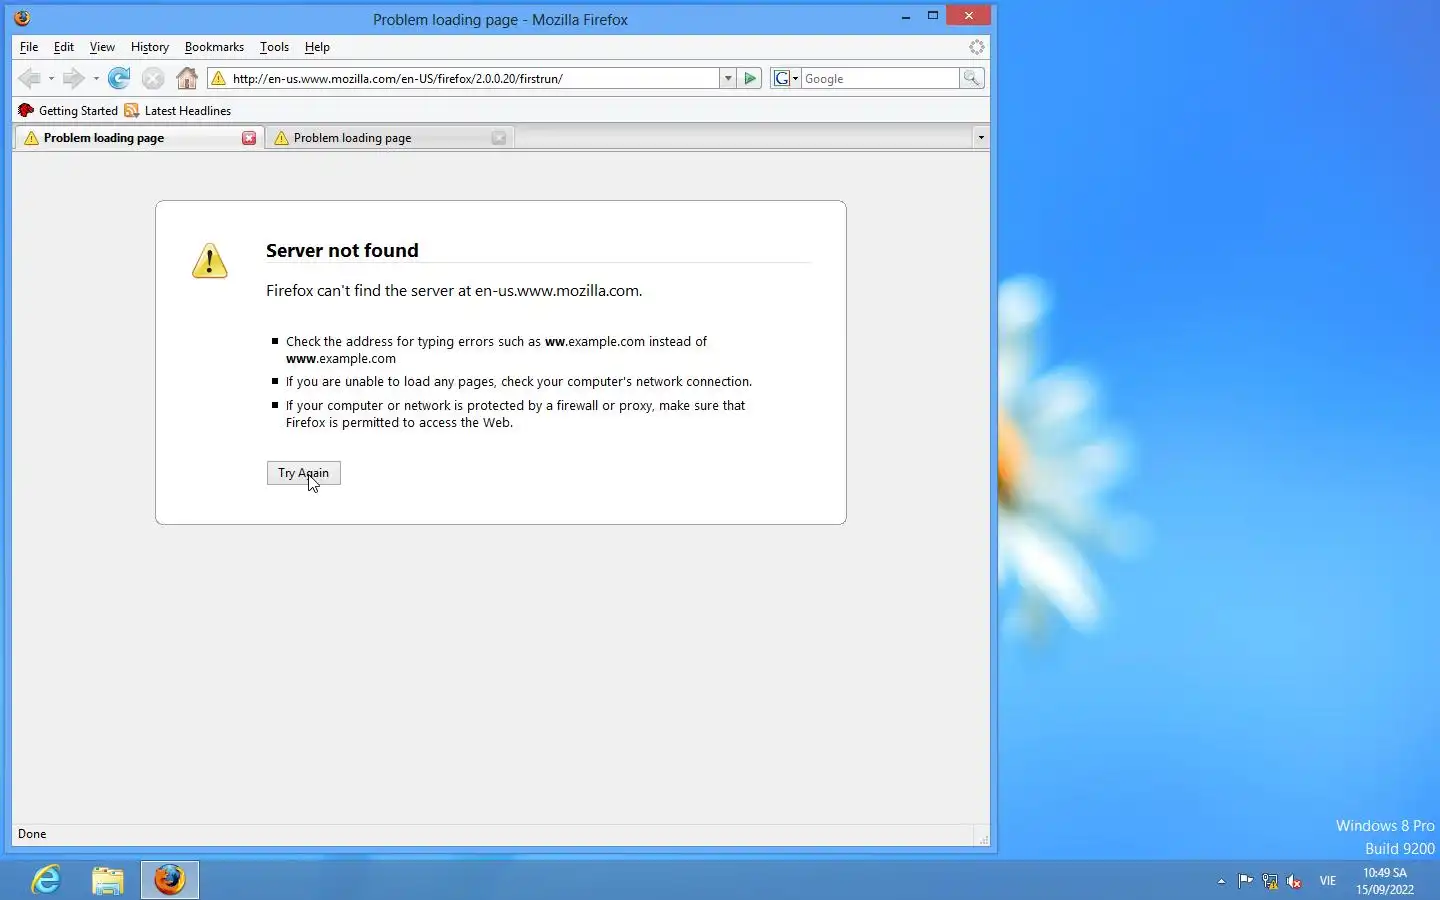This screenshot has width=1440, height=900.
Task: Open the back/forward history dropdown arrow
Action: point(96,78)
